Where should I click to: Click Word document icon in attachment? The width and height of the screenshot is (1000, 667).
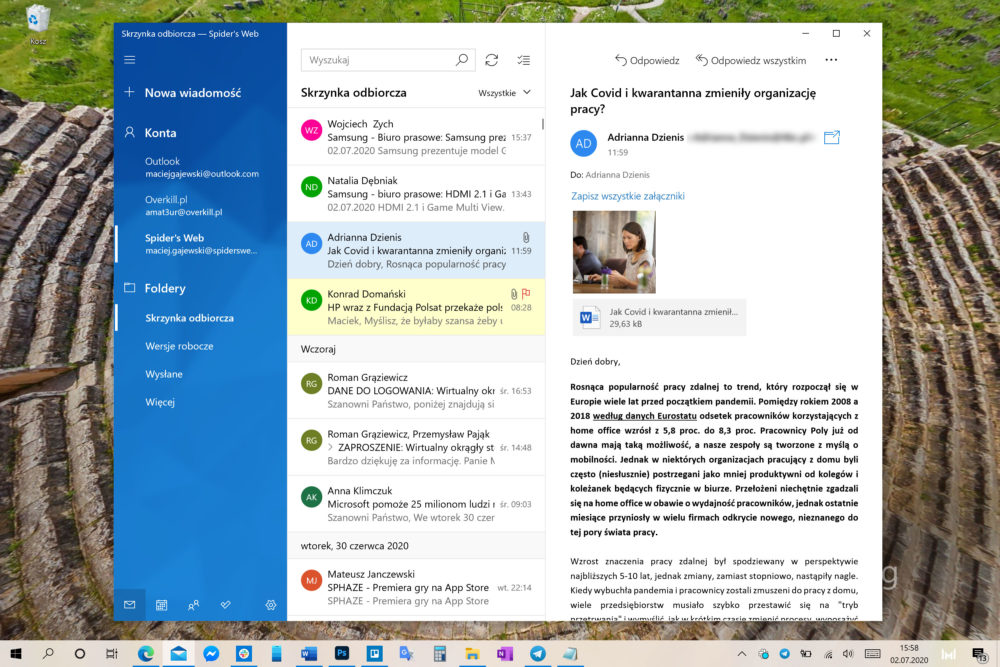589,317
